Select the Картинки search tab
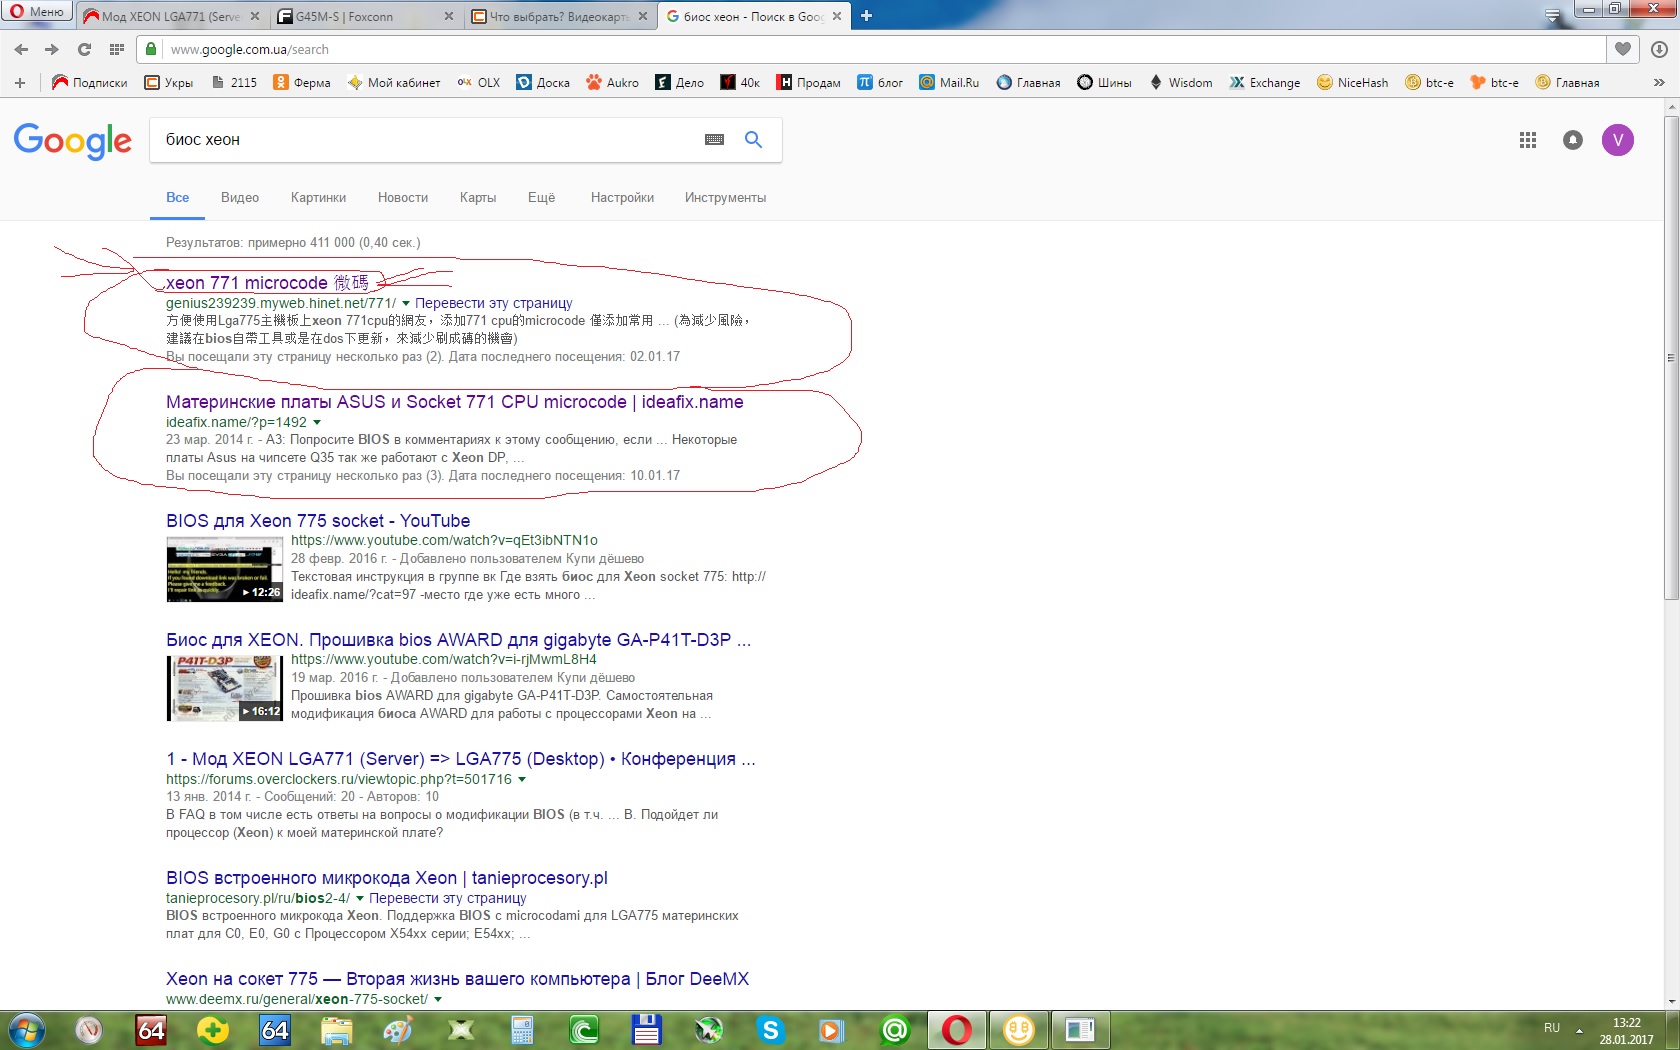 (x=318, y=198)
